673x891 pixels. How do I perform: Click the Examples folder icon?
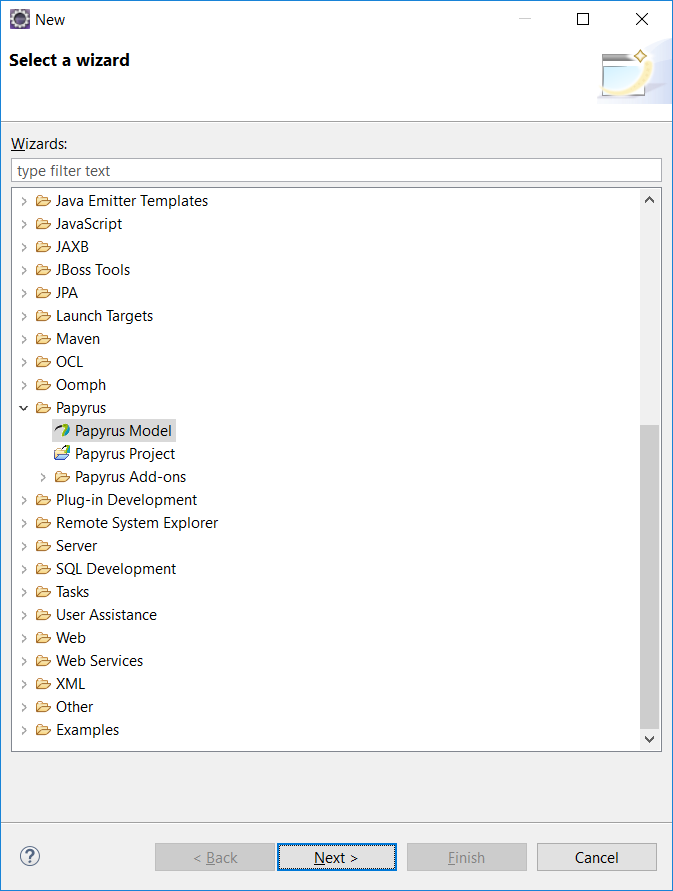click(43, 730)
